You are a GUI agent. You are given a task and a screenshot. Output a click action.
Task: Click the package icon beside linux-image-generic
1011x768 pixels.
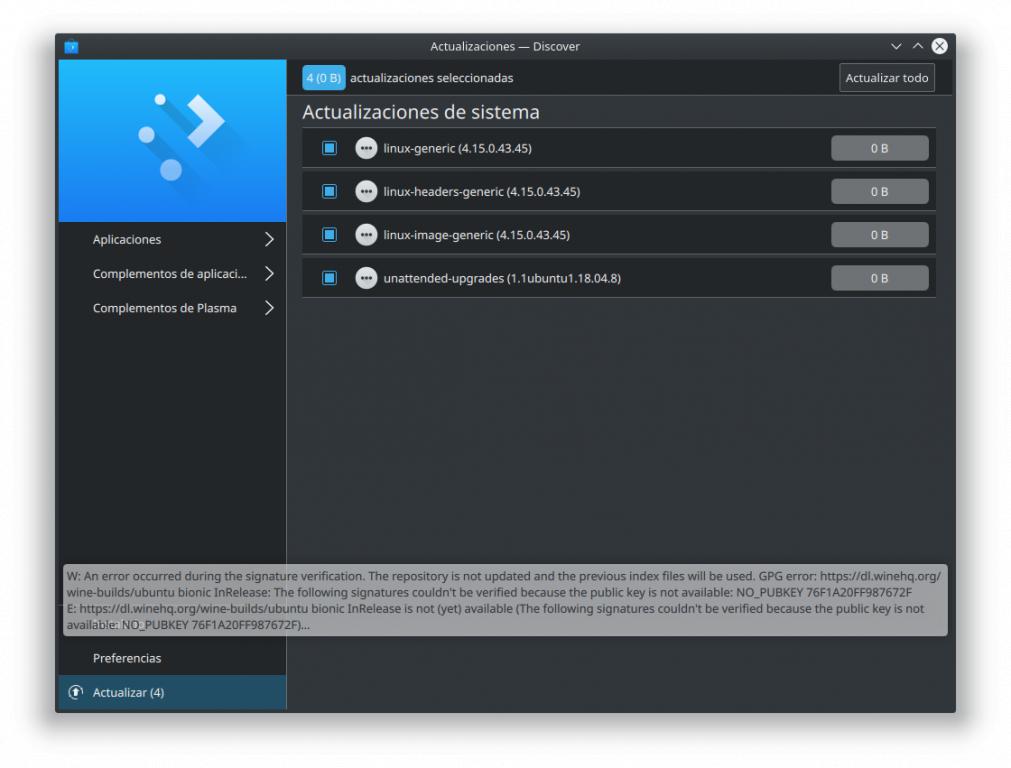pos(366,235)
